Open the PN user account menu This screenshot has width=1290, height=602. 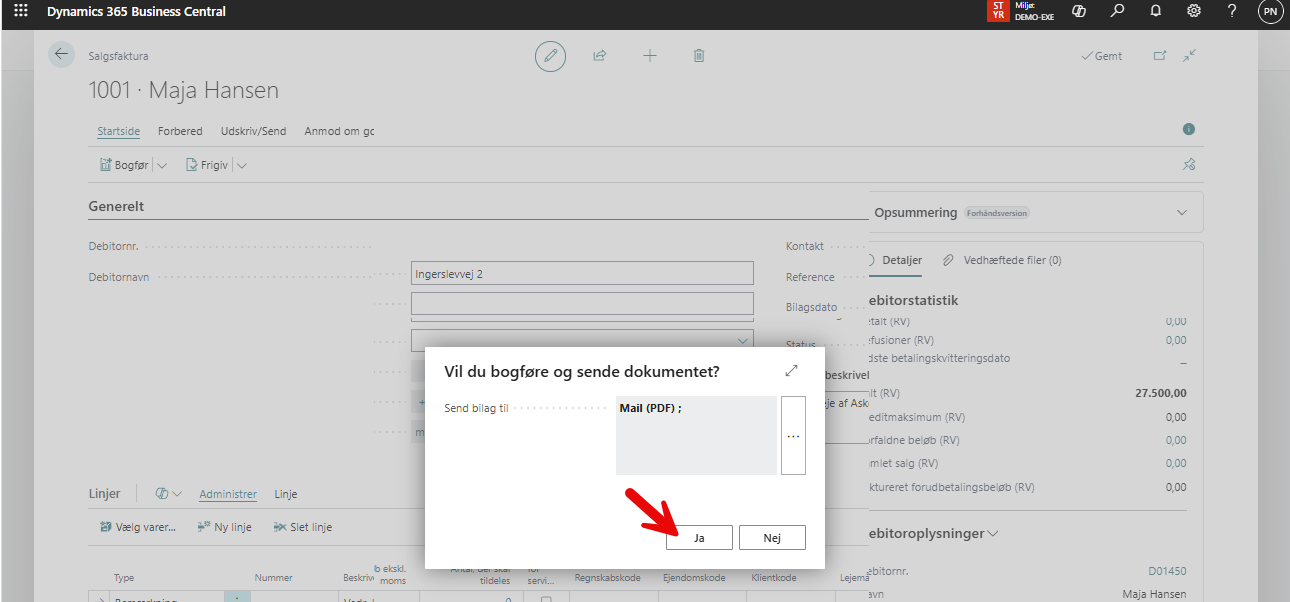point(1270,12)
